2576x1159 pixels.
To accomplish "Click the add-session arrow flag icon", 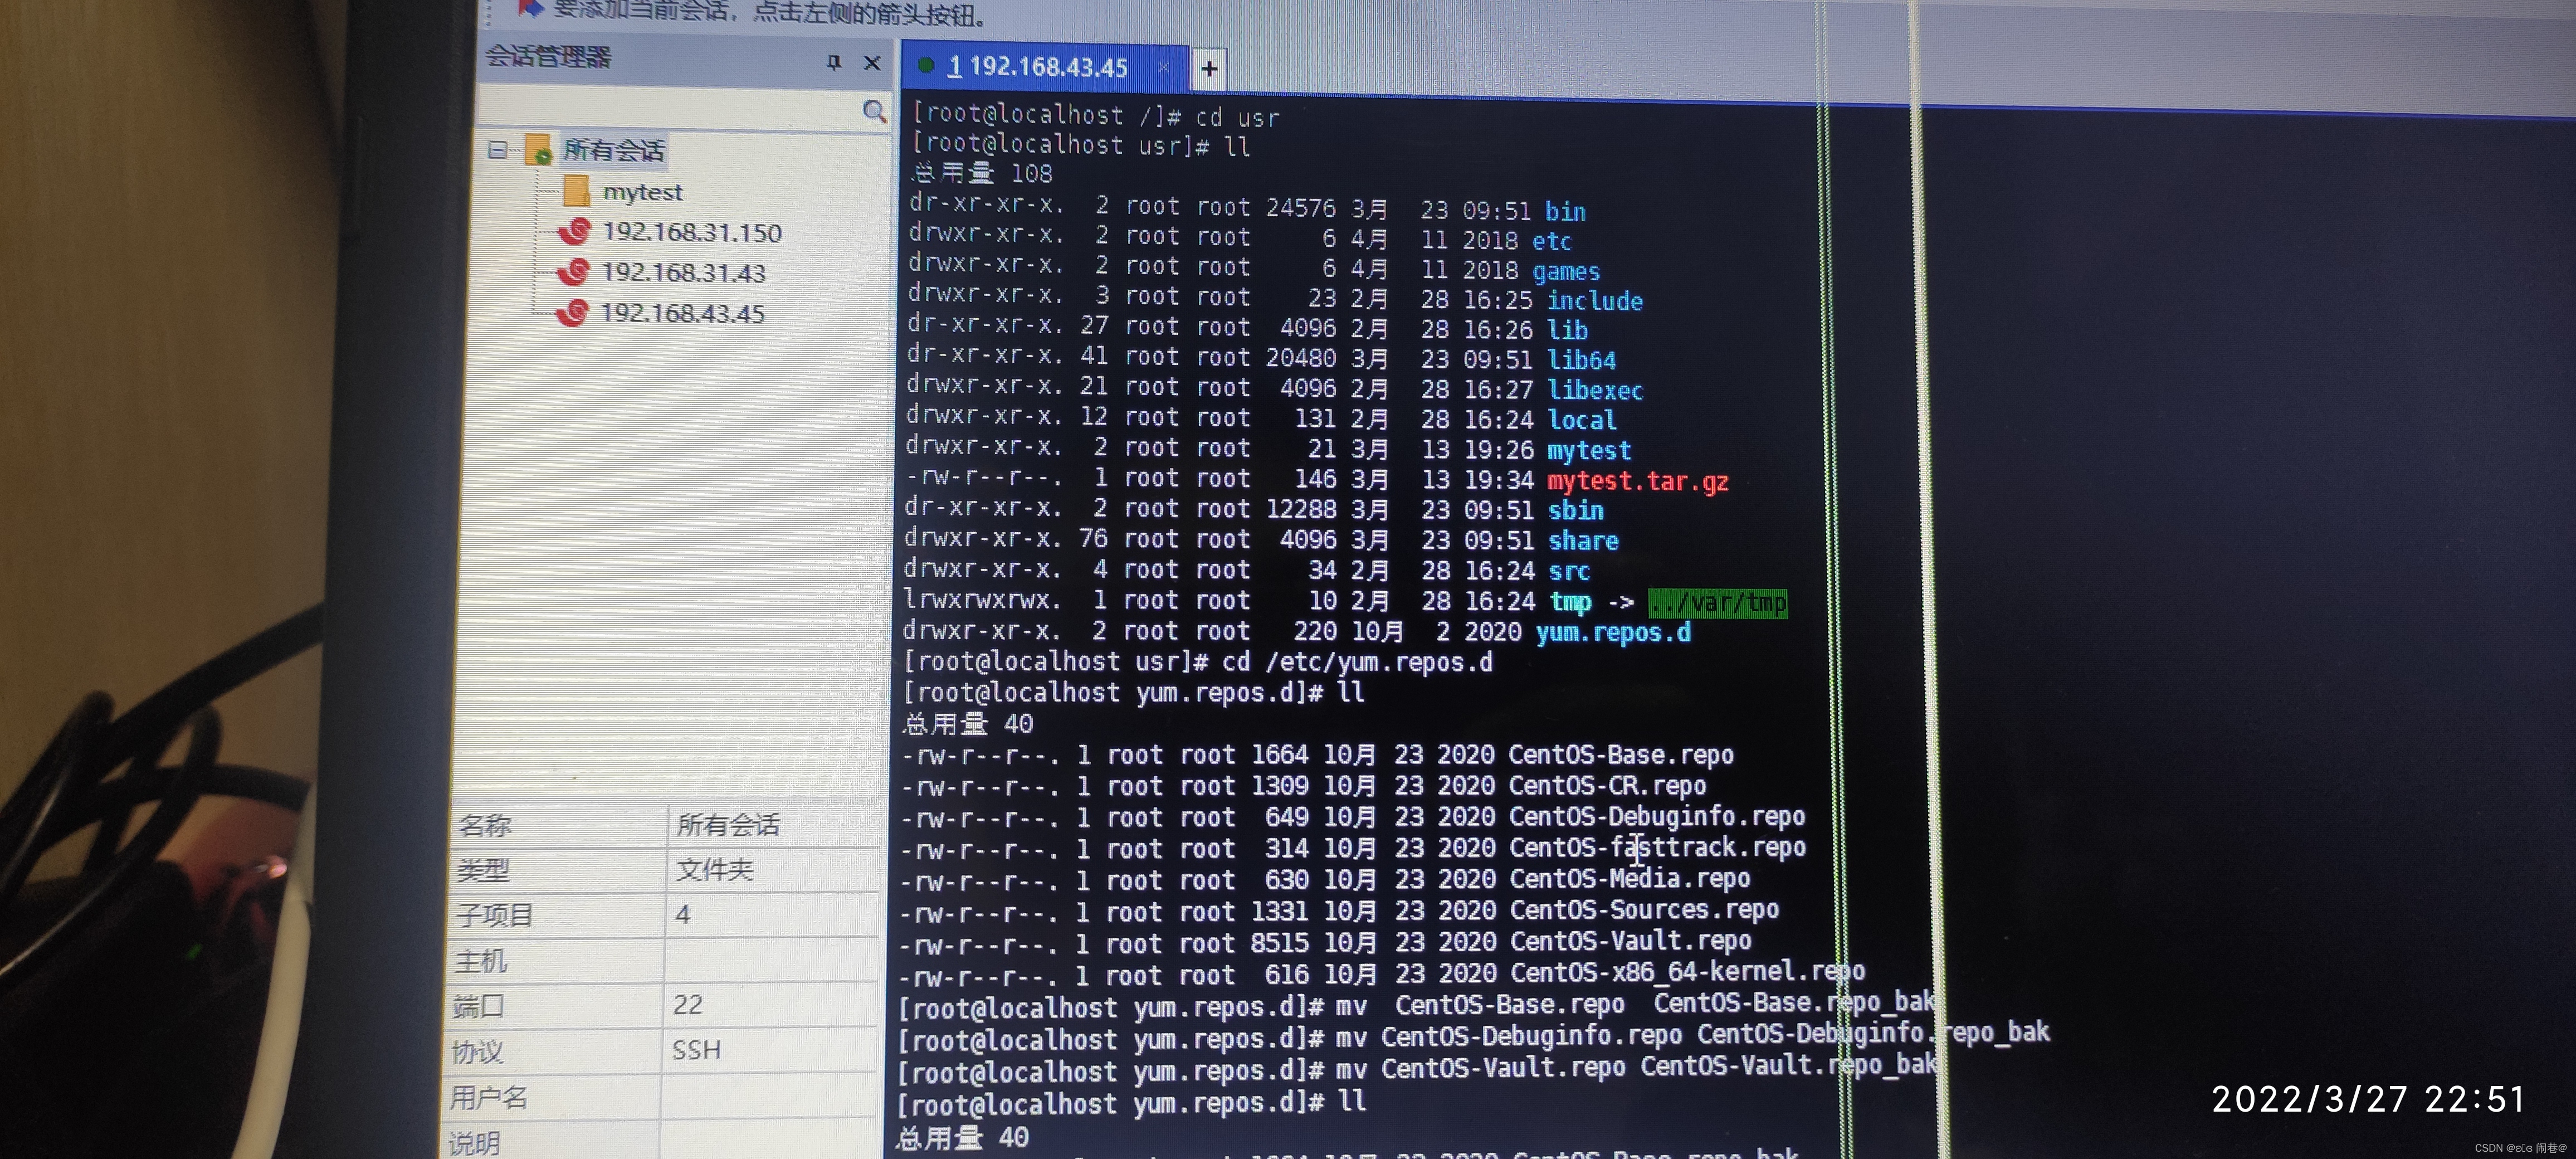I will [530, 9].
